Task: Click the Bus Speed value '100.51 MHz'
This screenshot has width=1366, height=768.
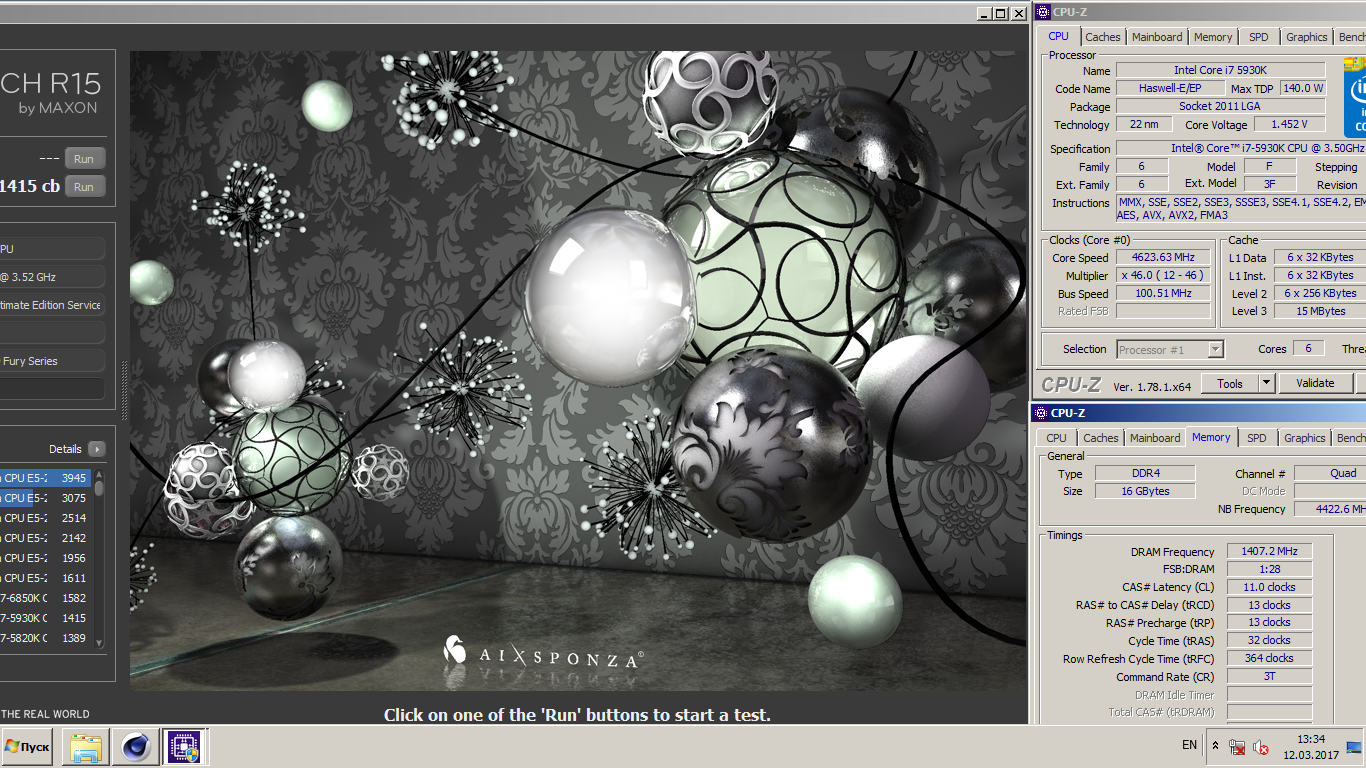Action: (x=1163, y=293)
